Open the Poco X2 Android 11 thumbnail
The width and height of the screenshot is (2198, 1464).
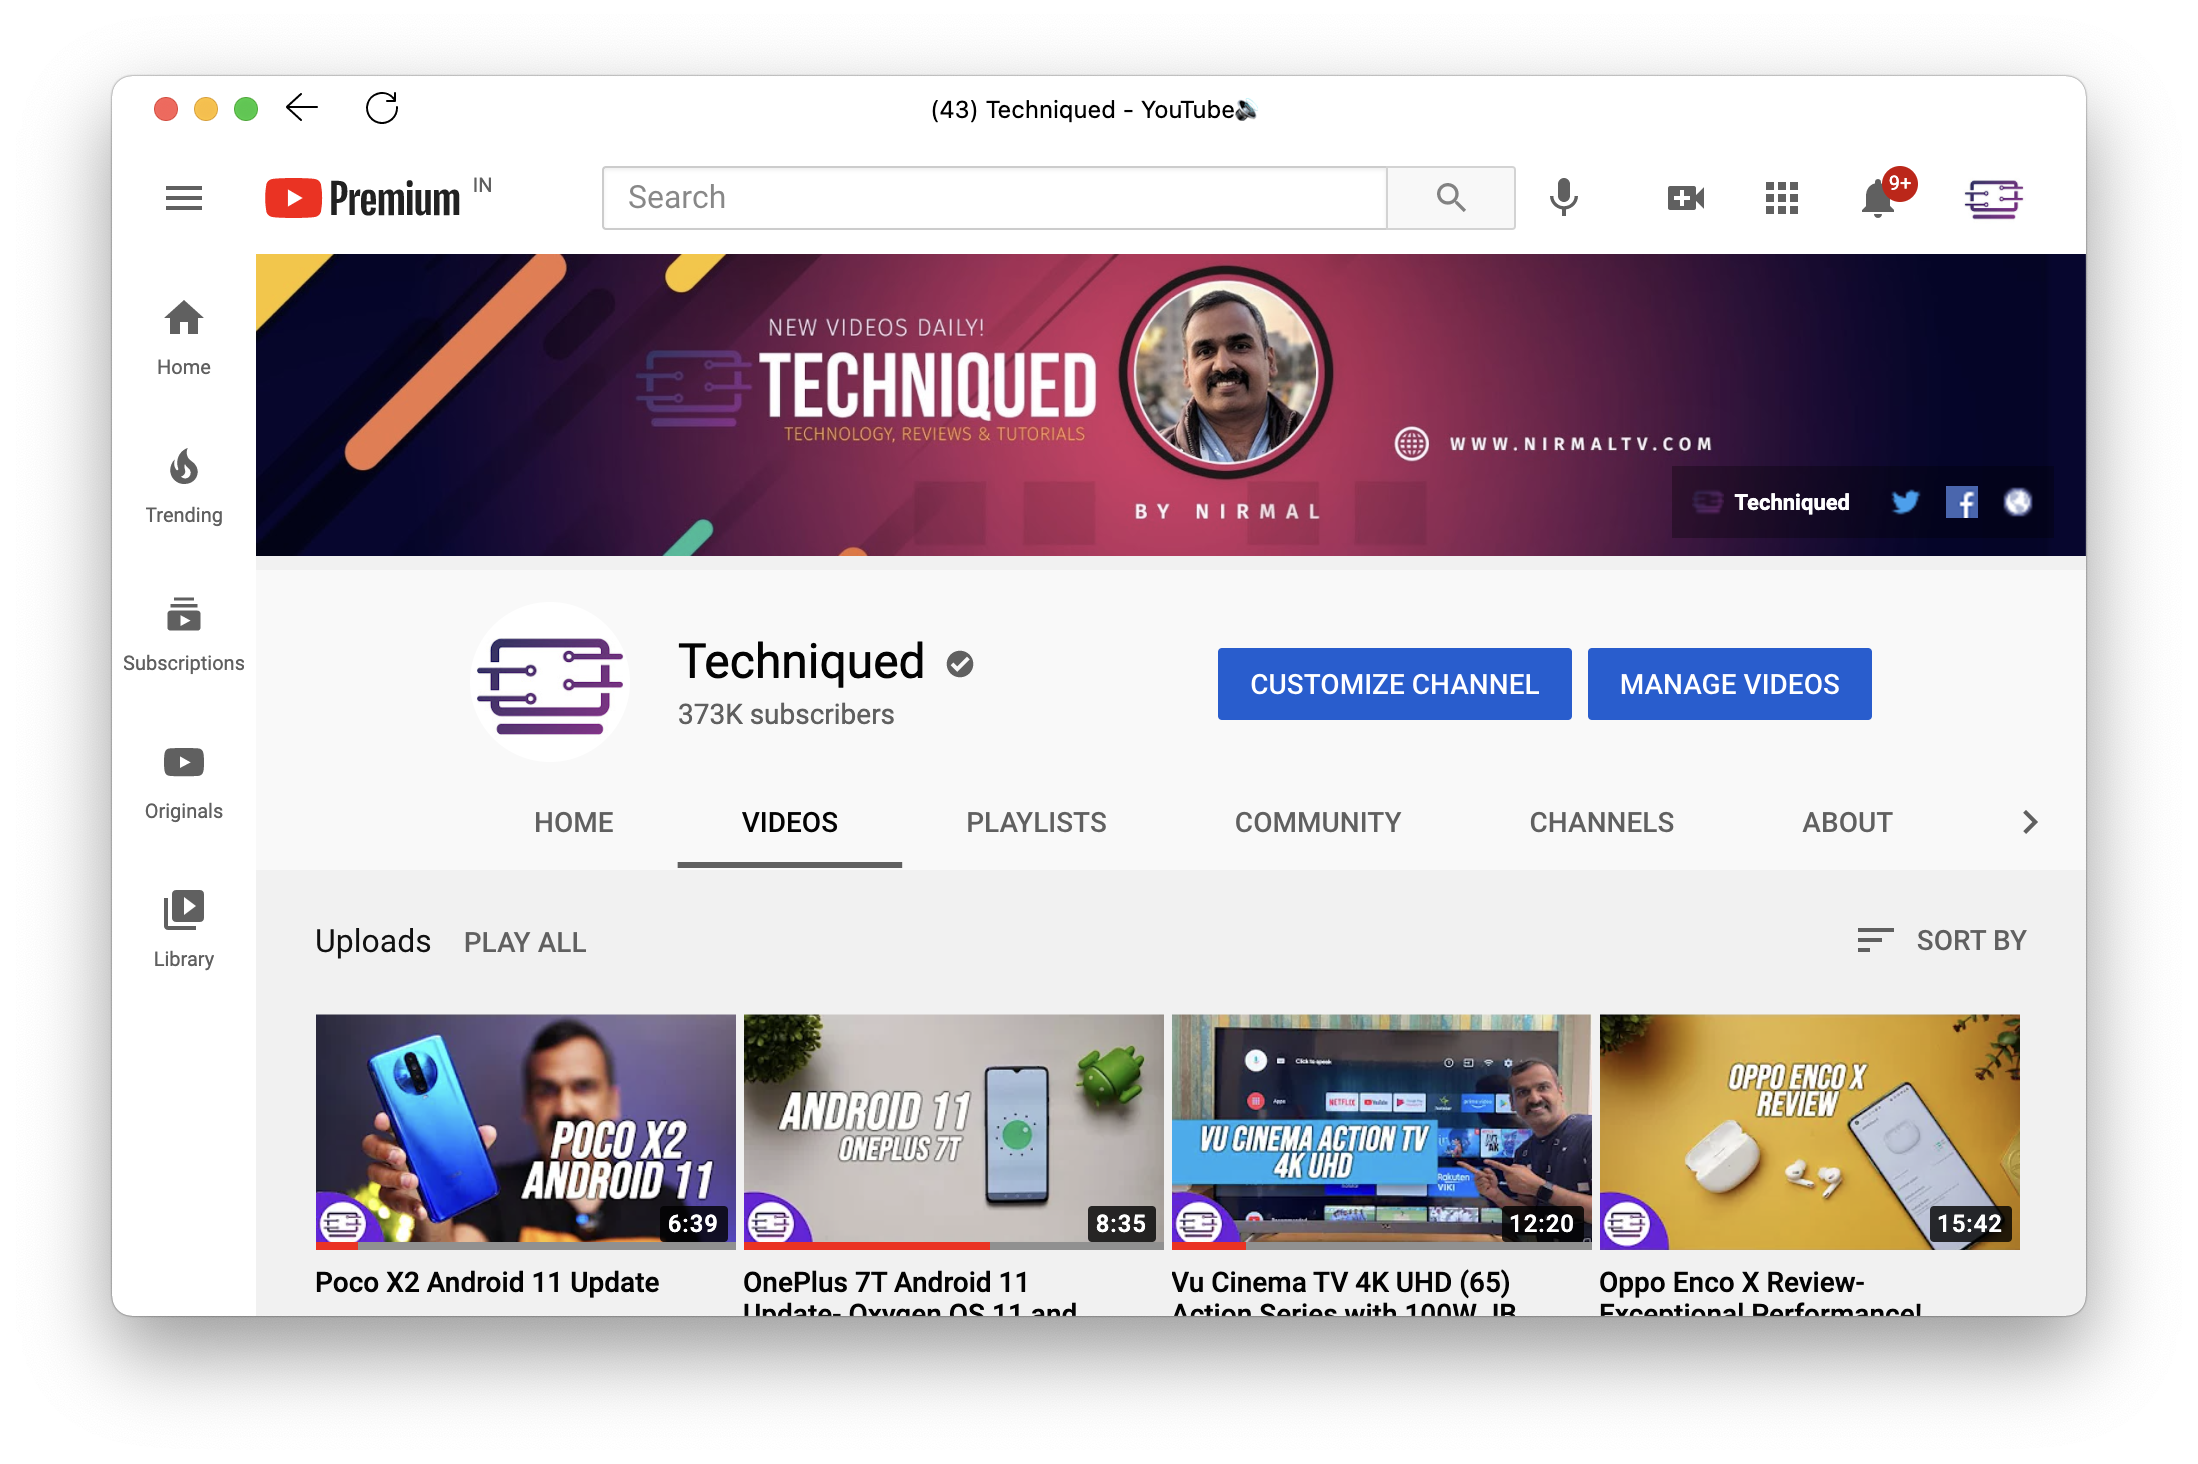click(526, 1132)
